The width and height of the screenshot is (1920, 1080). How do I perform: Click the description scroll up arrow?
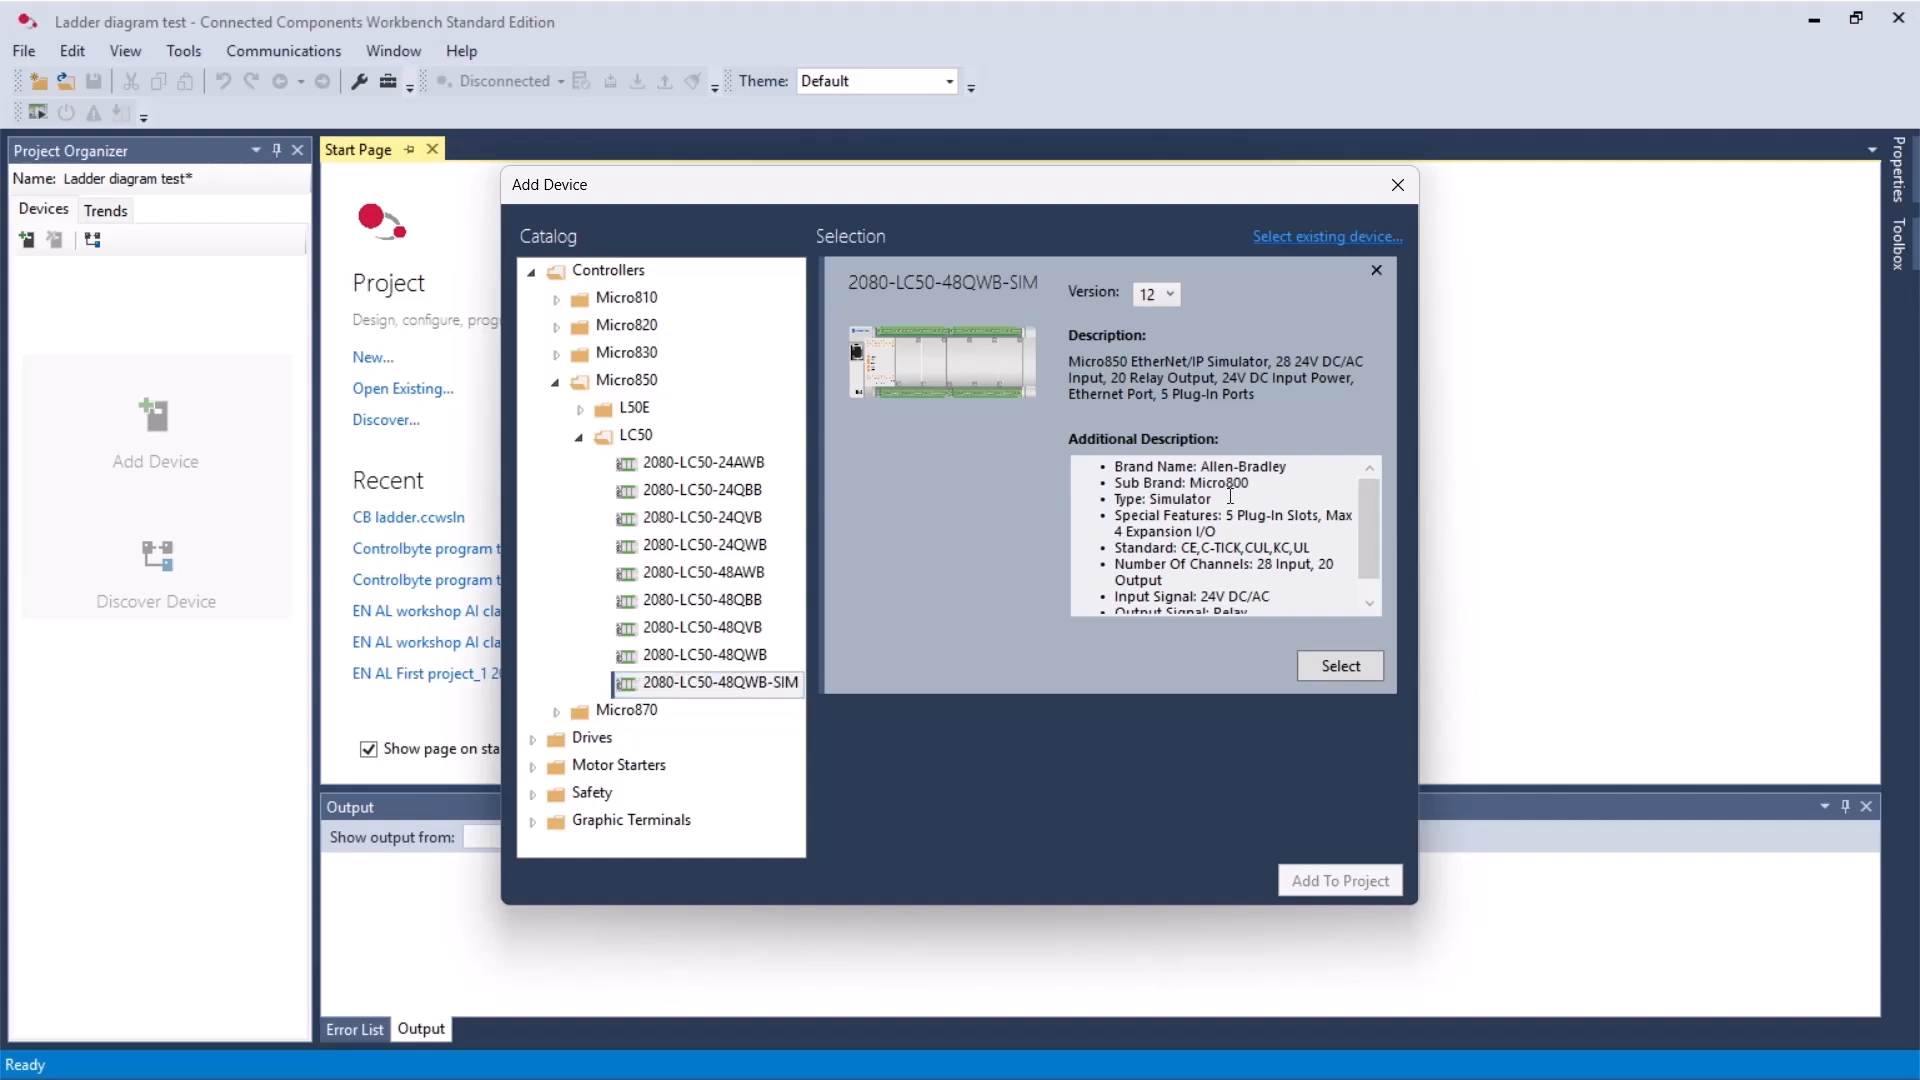[x=1369, y=467]
